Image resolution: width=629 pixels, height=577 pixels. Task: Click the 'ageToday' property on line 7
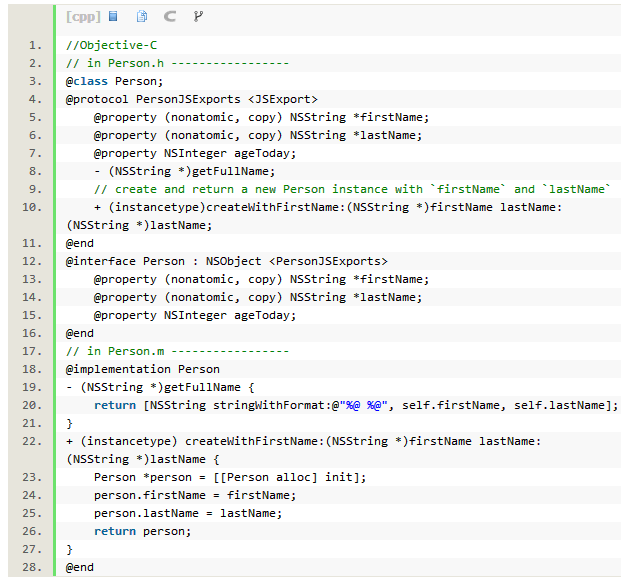pos(263,153)
